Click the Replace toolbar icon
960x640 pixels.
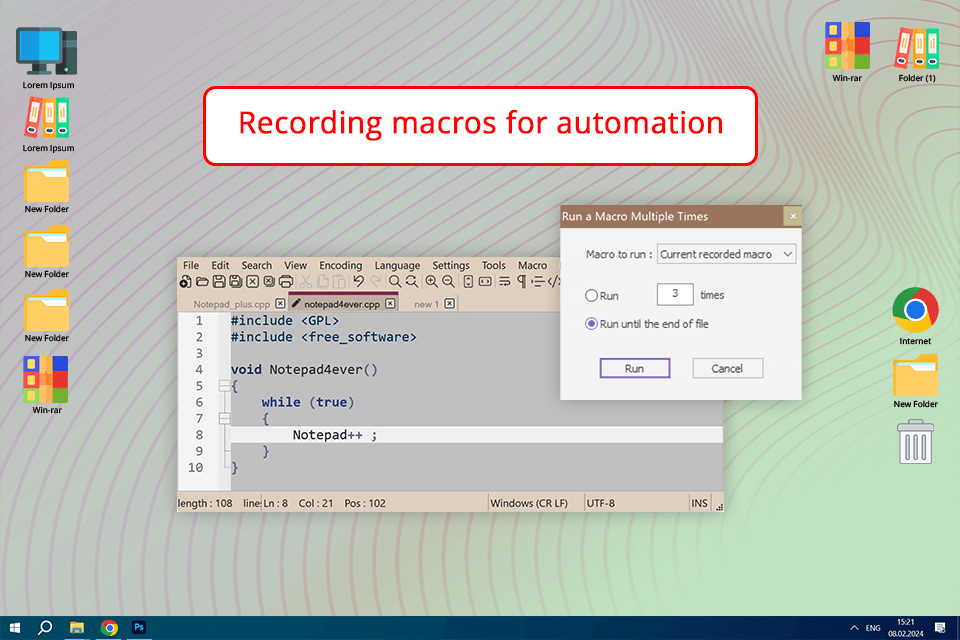click(x=411, y=282)
